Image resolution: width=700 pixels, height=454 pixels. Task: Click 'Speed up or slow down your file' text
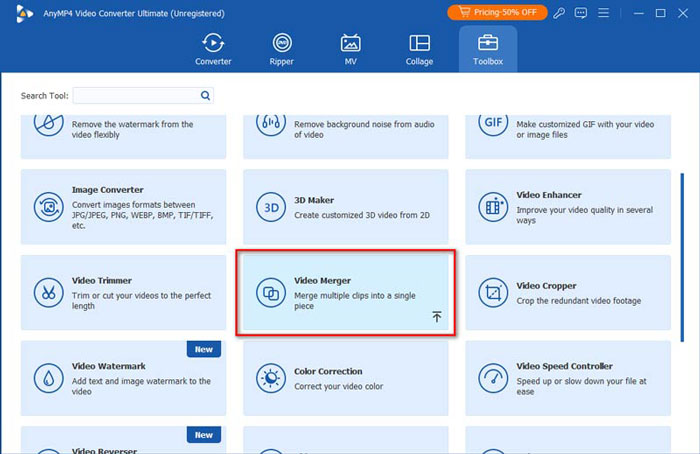(581, 386)
